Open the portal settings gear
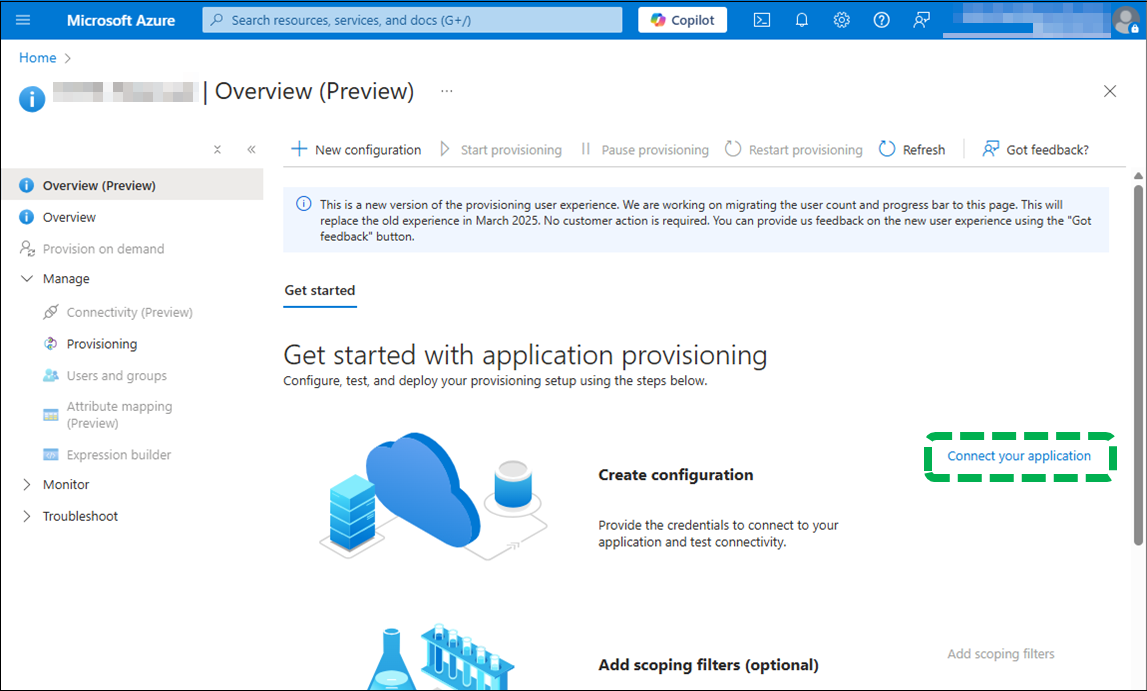The width and height of the screenshot is (1147, 691). [x=841, y=19]
